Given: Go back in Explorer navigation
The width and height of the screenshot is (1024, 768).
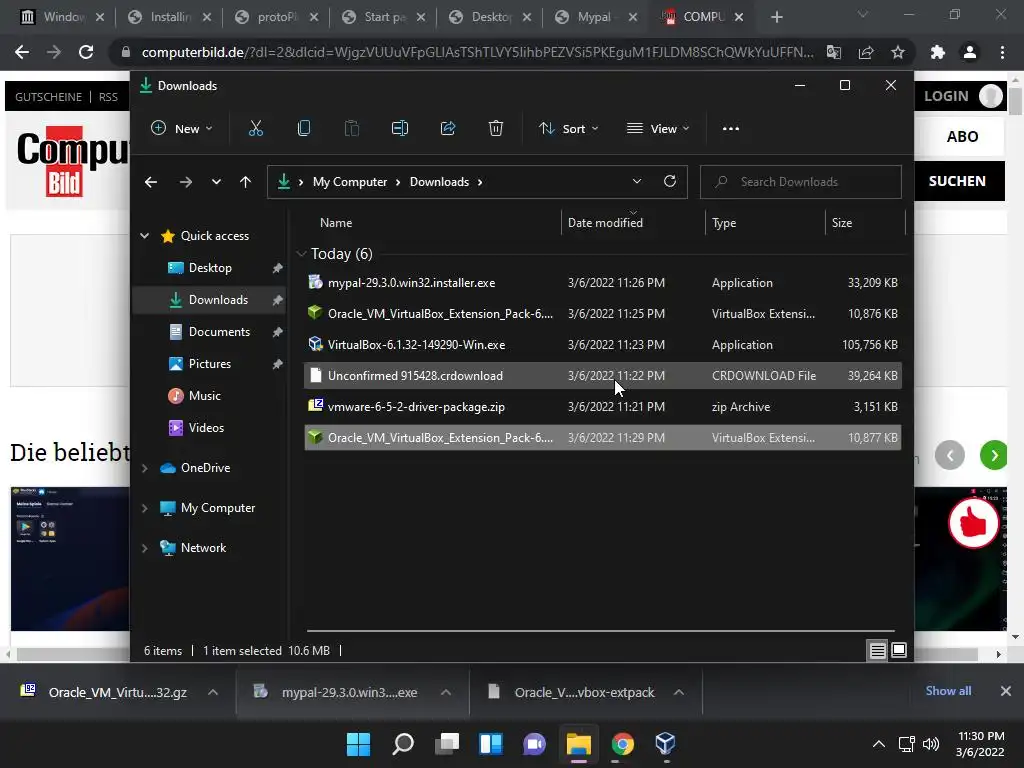Looking at the screenshot, I should click(x=151, y=182).
